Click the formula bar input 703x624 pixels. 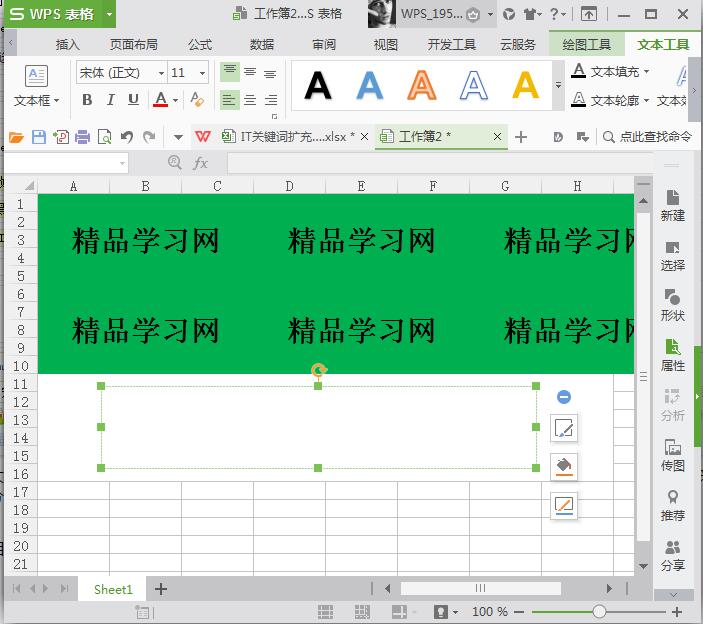pyautogui.click(x=439, y=163)
